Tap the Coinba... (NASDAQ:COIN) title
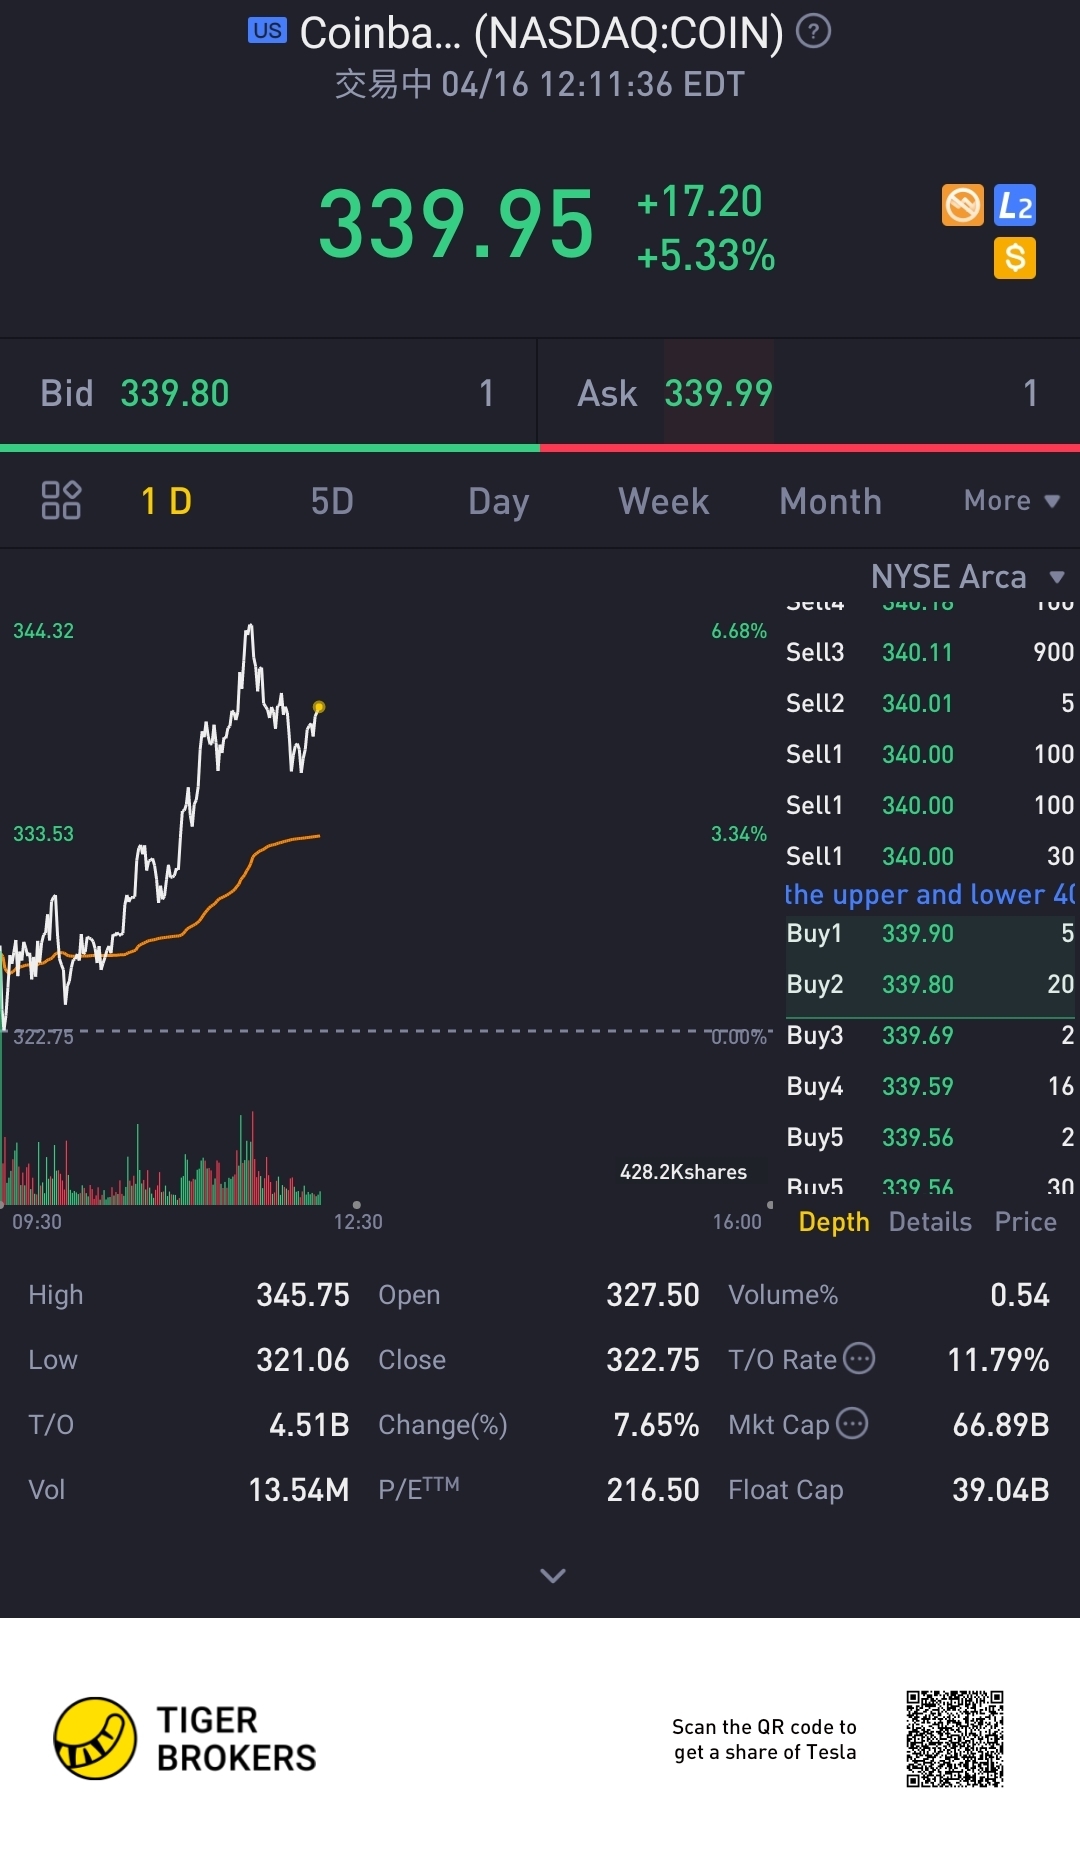The width and height of the screenshot is (1080, 1860). (541, 33)
